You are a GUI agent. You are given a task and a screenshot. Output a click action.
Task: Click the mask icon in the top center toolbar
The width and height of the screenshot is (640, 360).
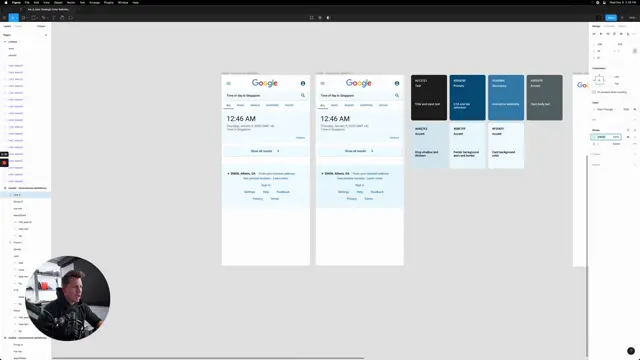click(320, 18)
